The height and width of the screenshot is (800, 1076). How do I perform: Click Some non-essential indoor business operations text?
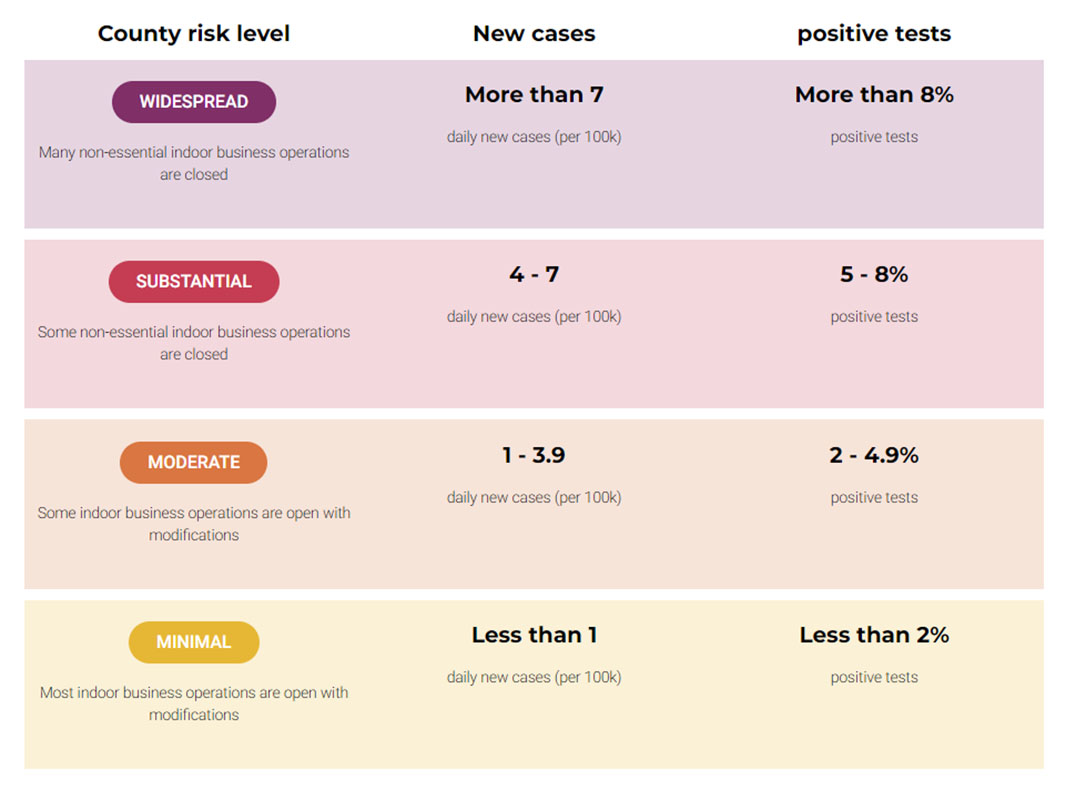click(194, 332)
